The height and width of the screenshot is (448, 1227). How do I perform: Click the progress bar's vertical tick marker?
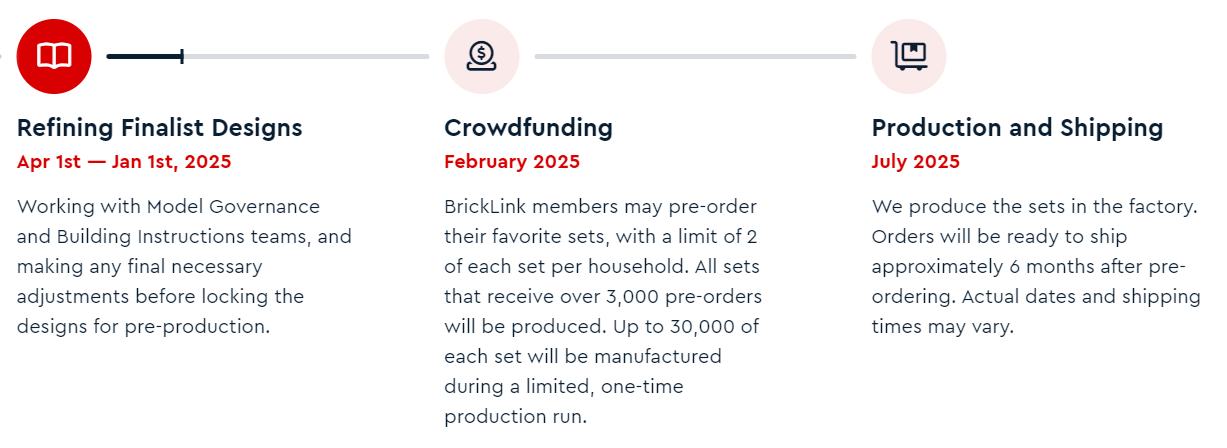pos(182,56)
